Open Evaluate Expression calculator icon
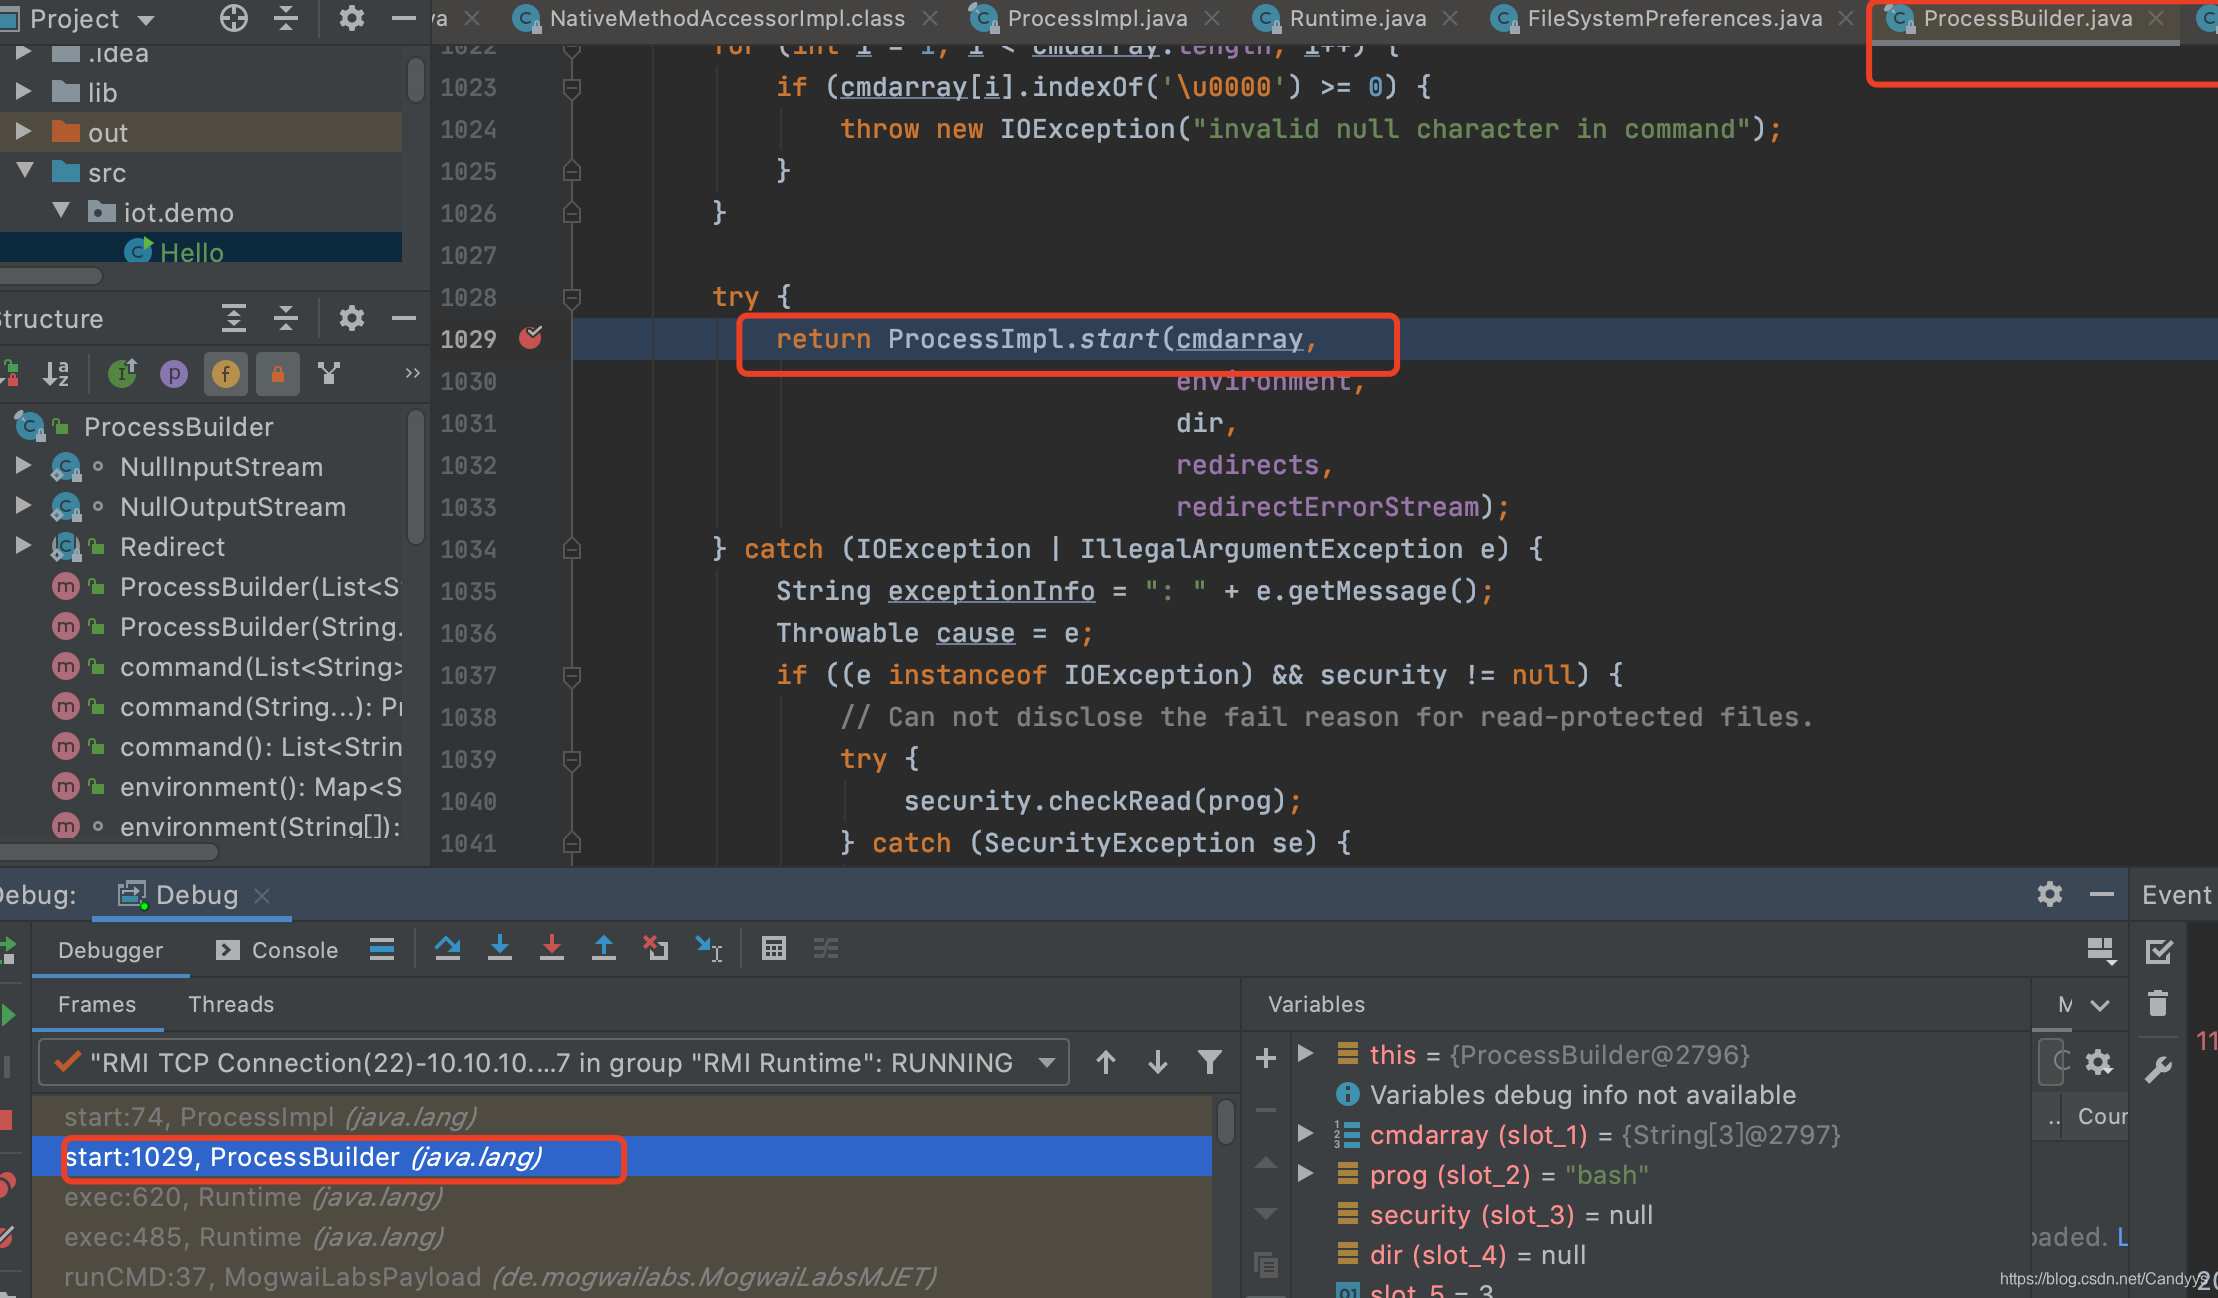This screenshot has height=1298, width=2218. [773, 948]
